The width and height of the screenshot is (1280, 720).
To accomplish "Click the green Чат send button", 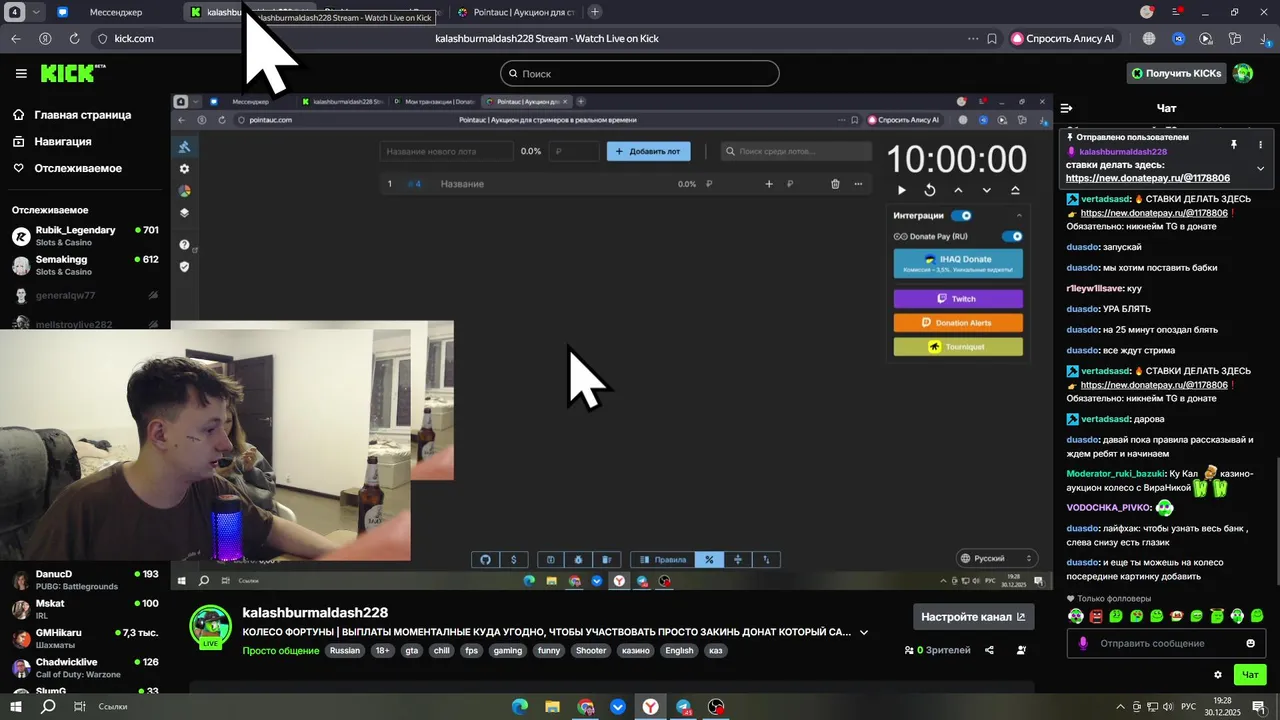I will click(1250, 675).
